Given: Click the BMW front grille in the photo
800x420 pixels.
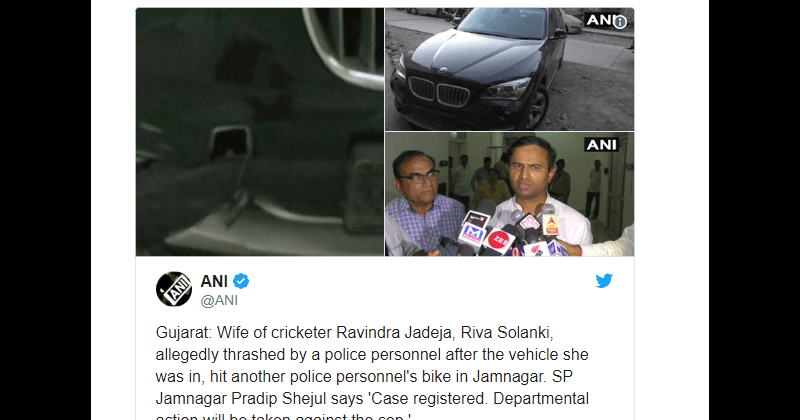Looking at the screenshot, I should (x=439, y=92).
